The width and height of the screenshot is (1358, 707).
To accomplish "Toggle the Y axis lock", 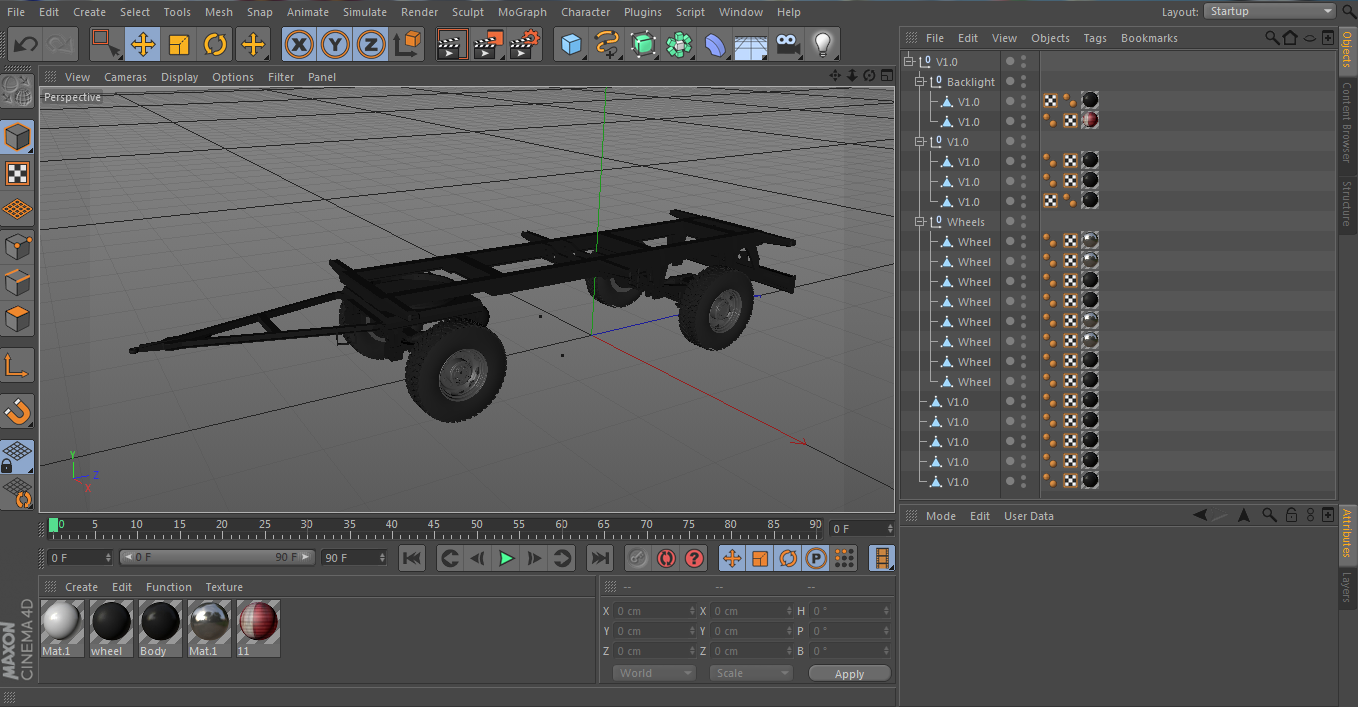I will (334, 44).
